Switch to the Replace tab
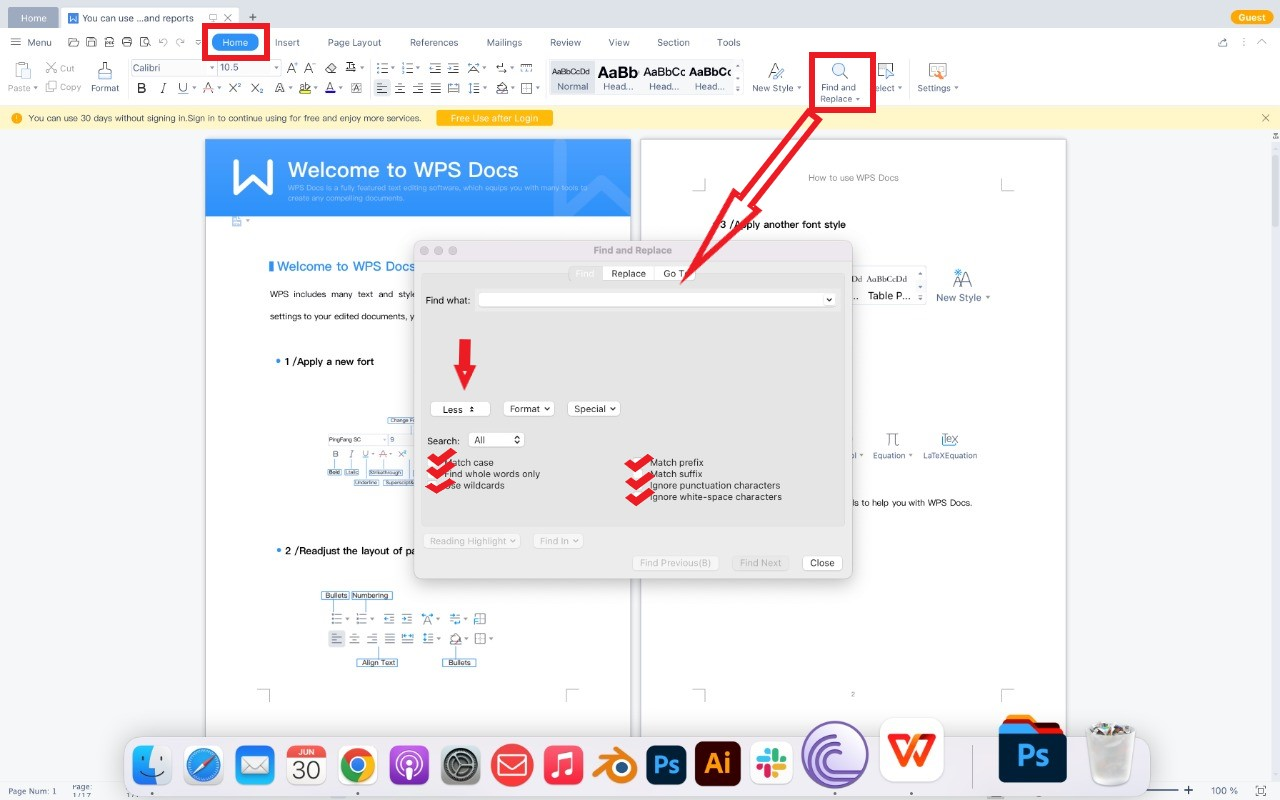This screenshot has width=1280, height=800. [628, 273]
